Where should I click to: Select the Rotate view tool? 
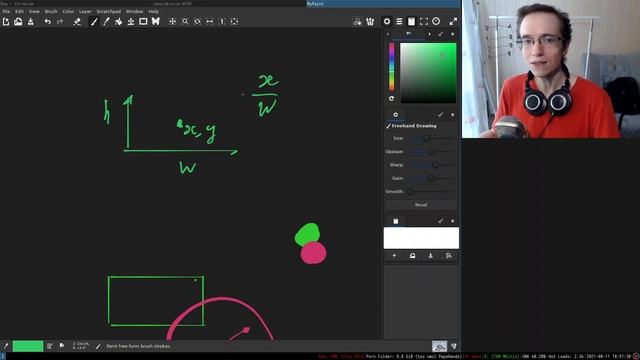(x=197, y=22)
